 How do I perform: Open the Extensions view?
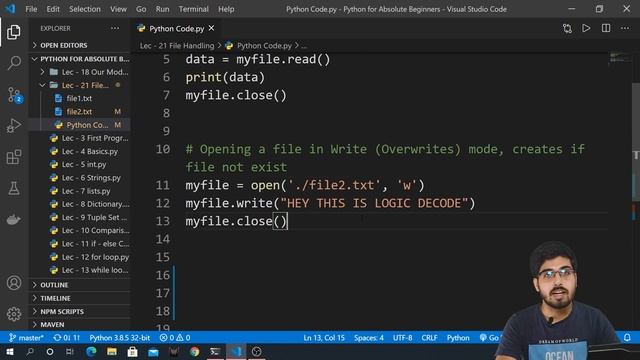(x=14, y=157)
